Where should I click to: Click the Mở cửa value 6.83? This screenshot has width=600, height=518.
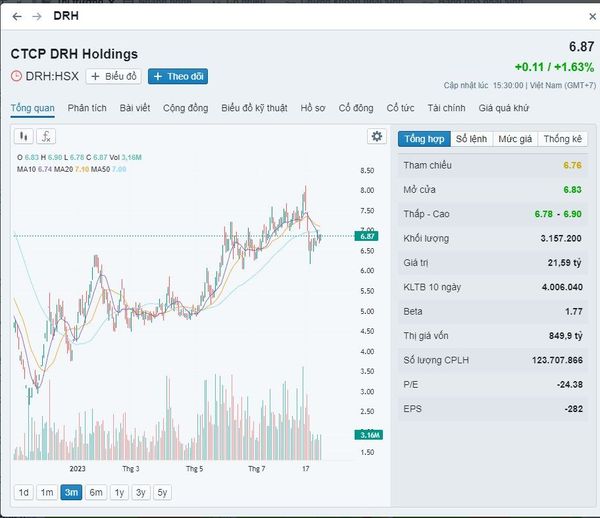pyautogui.click(x=572, y=190)
